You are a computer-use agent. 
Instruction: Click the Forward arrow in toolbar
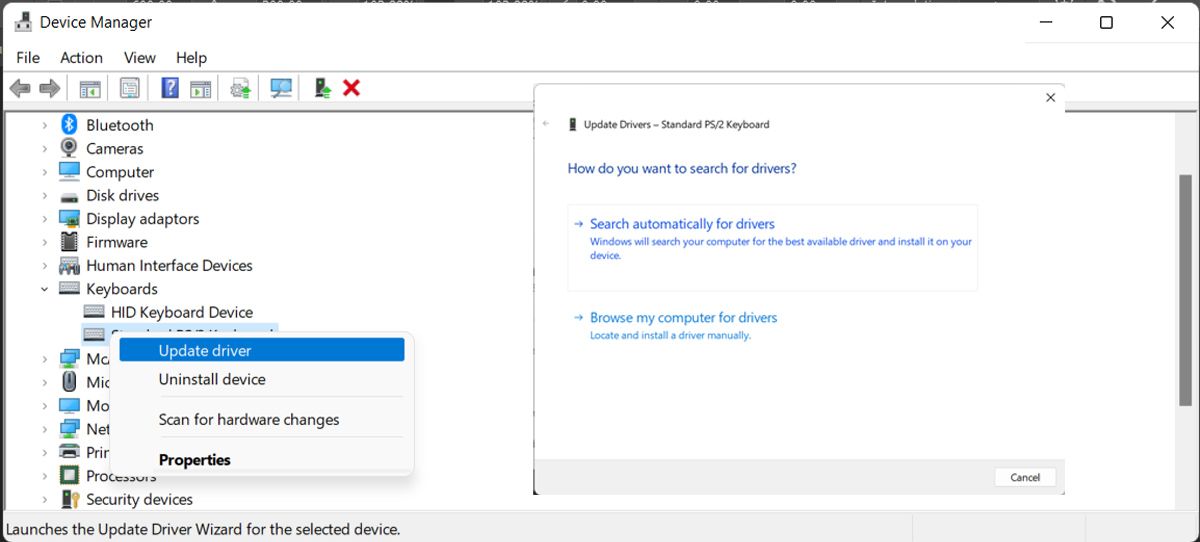coord(49,89)
